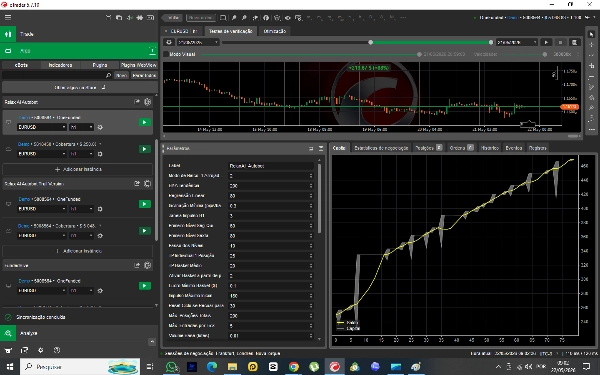Open parameters gear of second EURUSD instance
This screenshot has height=375, width=600.
[x=100, y=154]
